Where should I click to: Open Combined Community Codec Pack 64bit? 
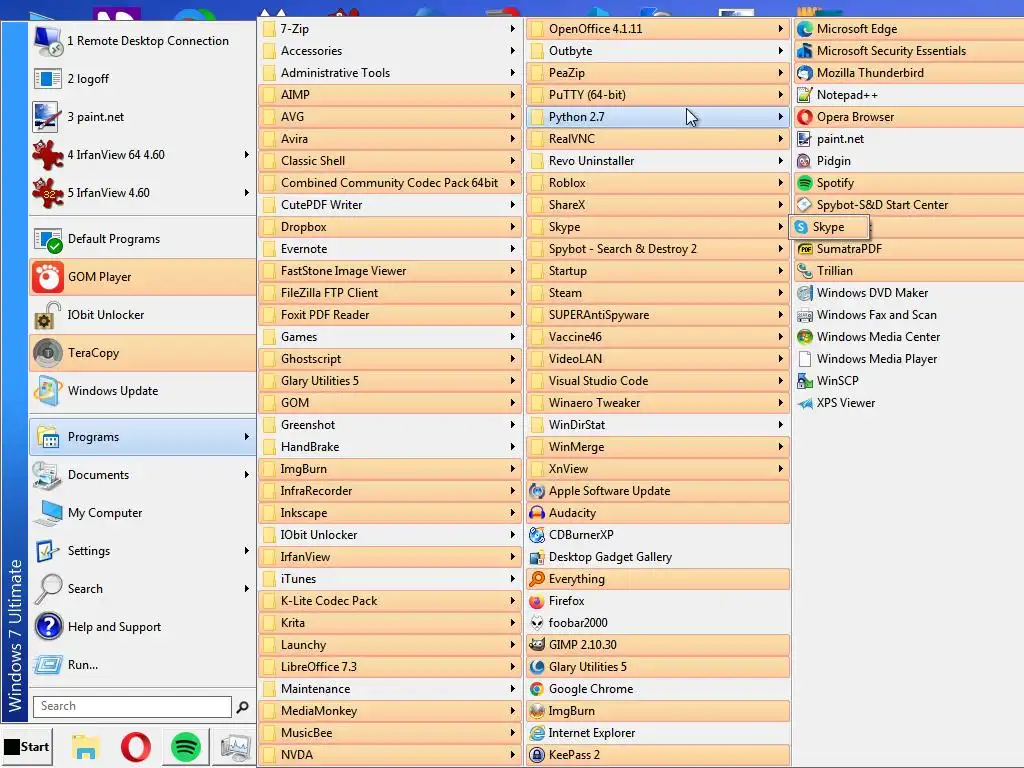391,183
